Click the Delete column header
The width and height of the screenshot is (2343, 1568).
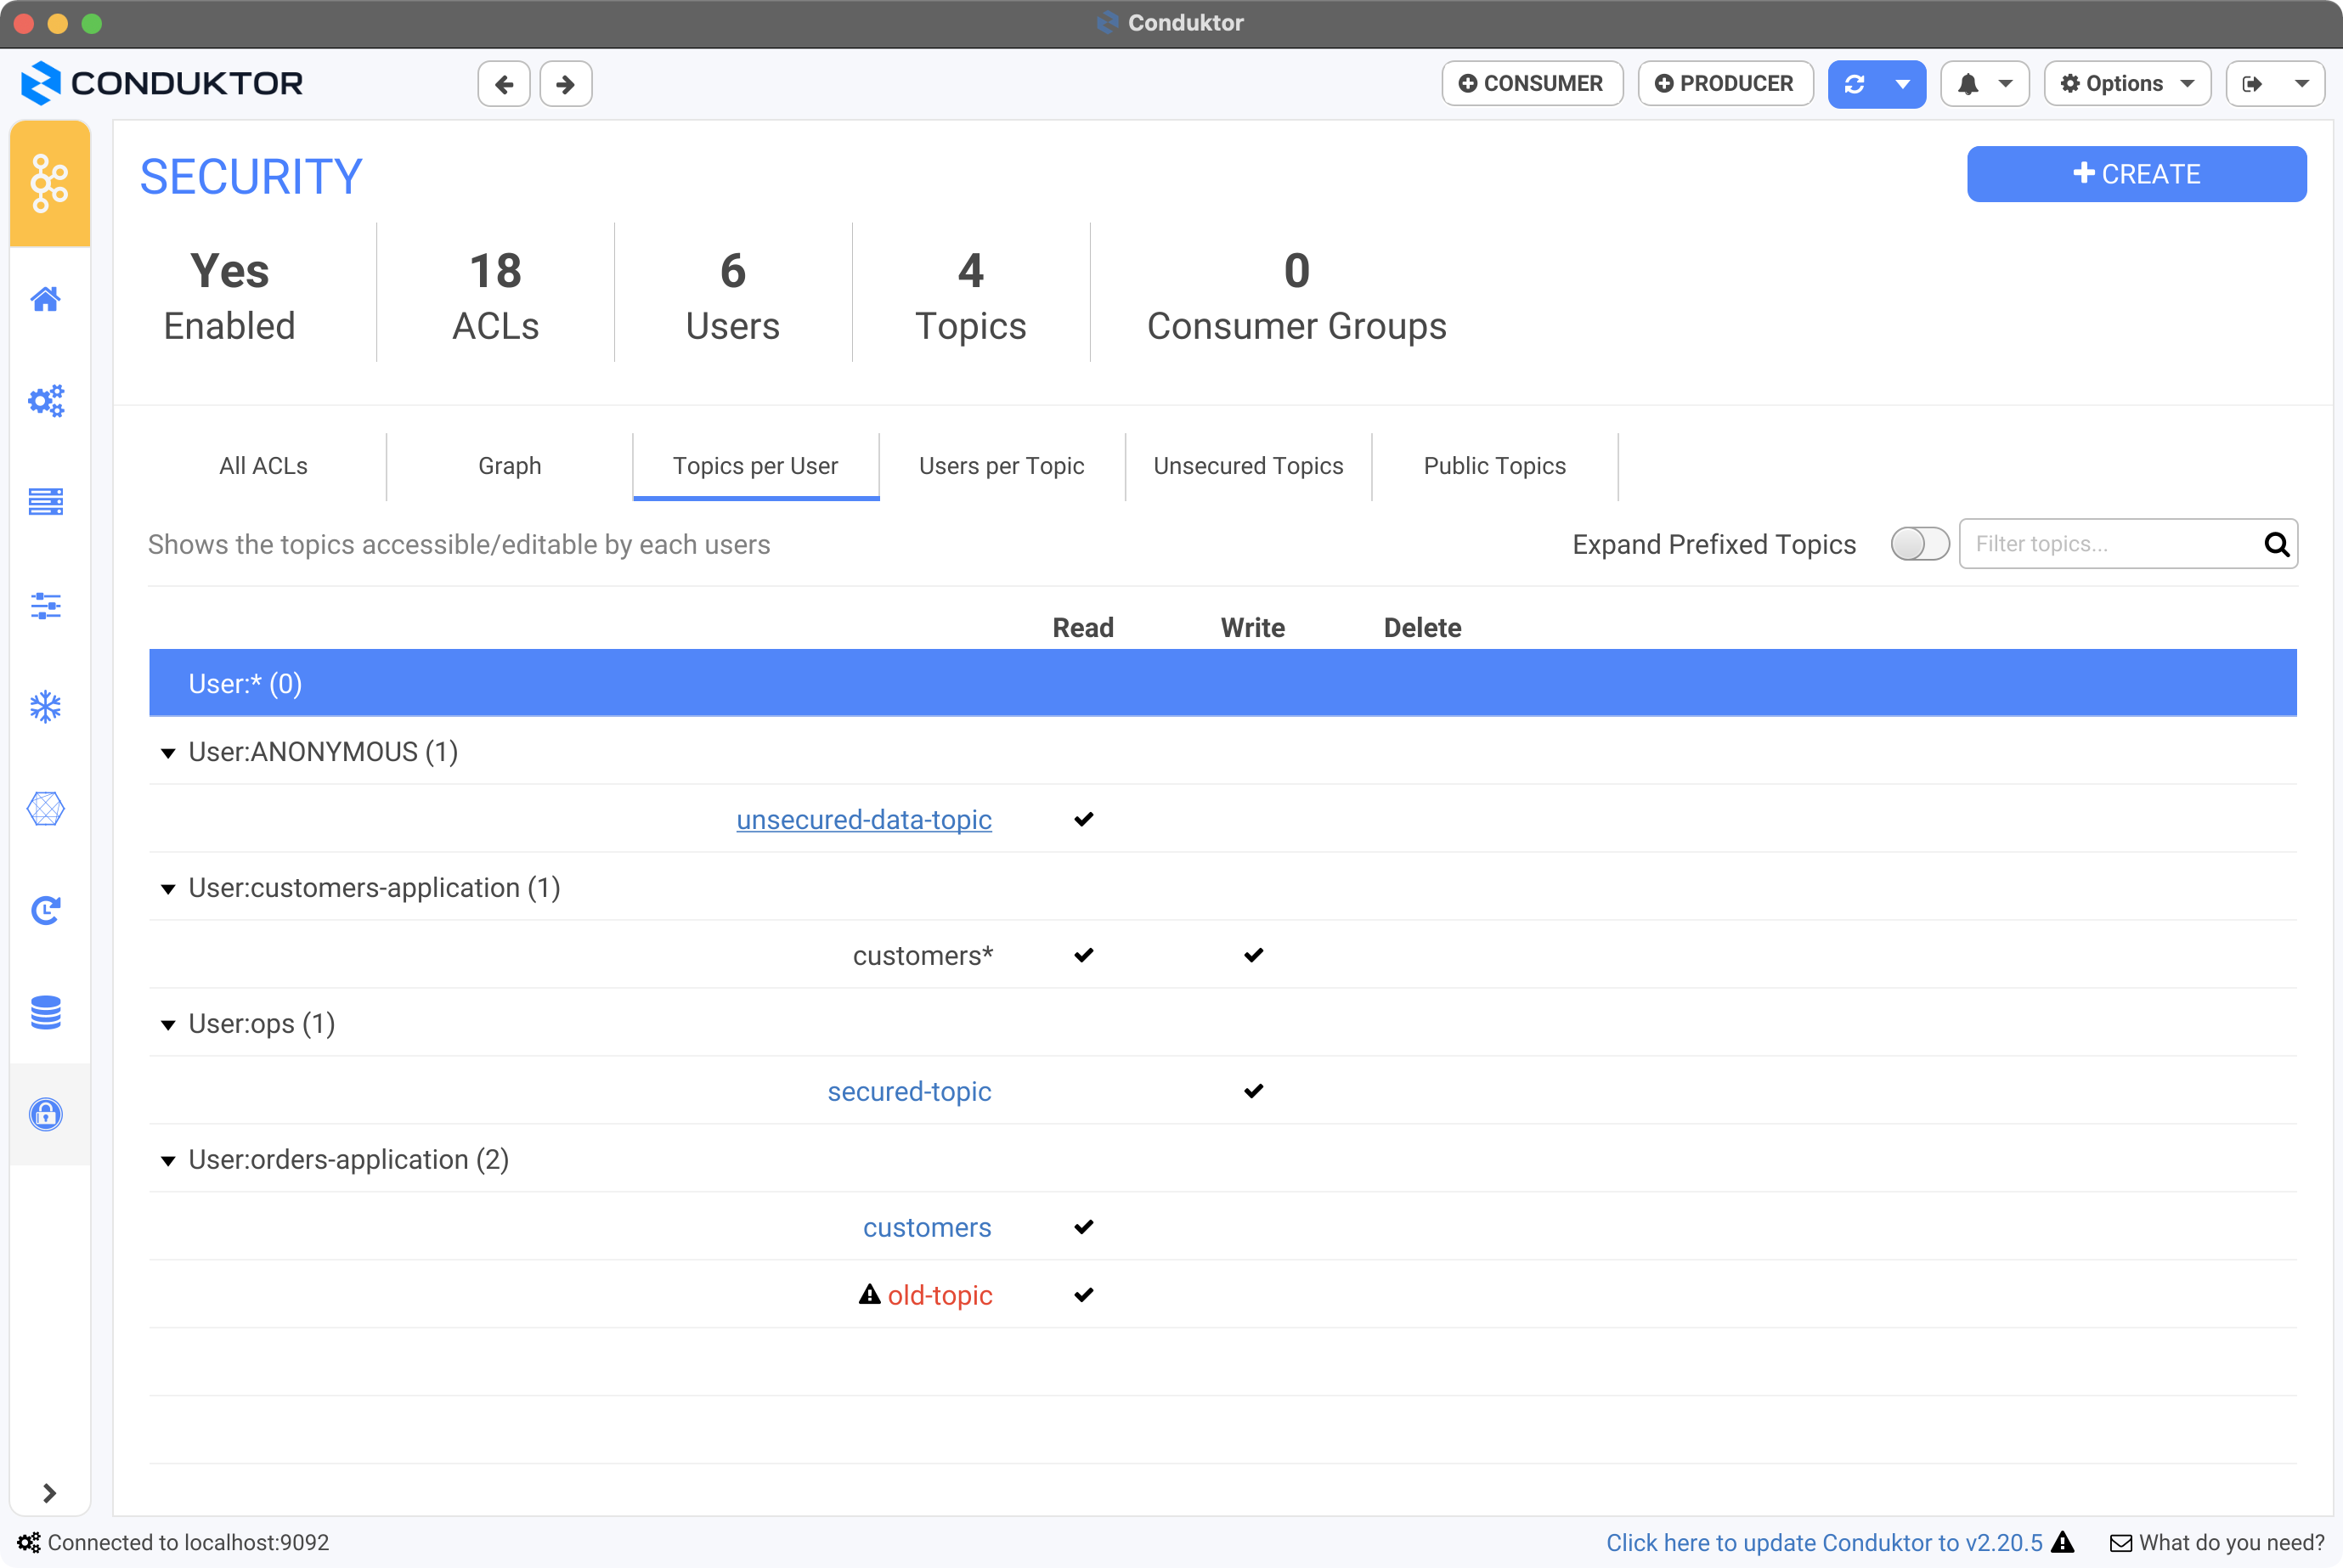(1422, 628)
